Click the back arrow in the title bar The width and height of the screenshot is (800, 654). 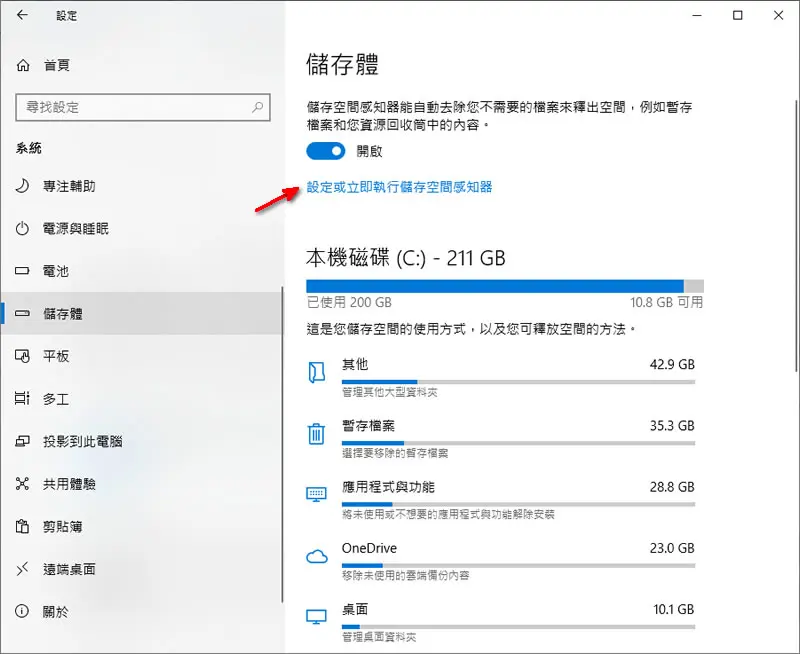point(22,15)
